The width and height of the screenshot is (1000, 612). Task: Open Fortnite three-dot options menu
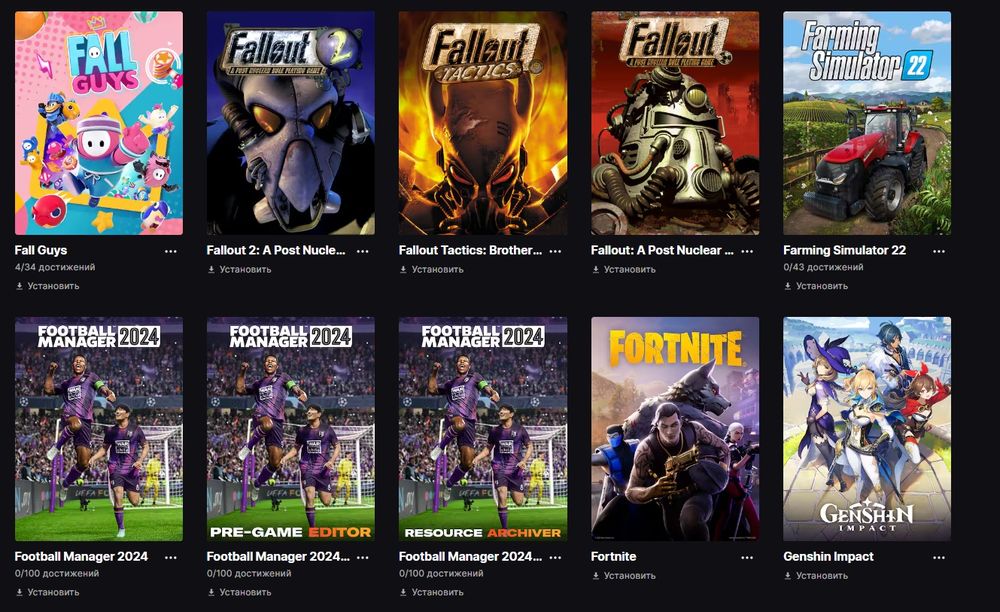click(747, 557)
